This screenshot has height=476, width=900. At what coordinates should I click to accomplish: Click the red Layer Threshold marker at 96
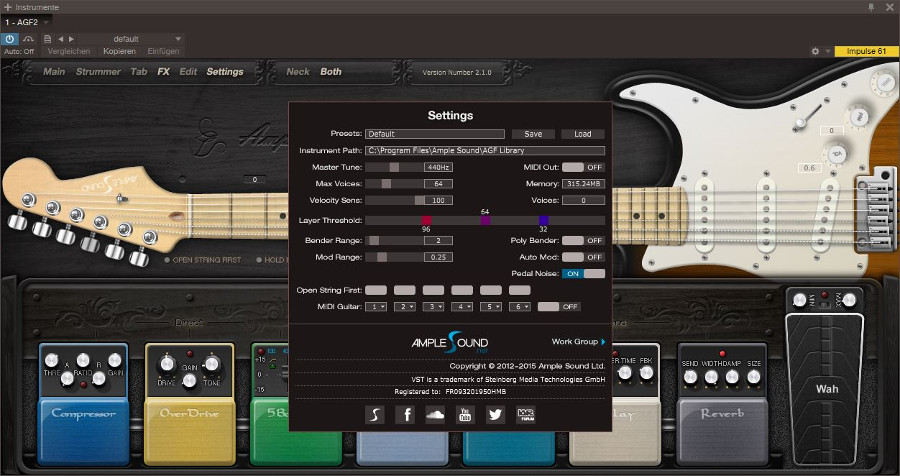[426, 220]
